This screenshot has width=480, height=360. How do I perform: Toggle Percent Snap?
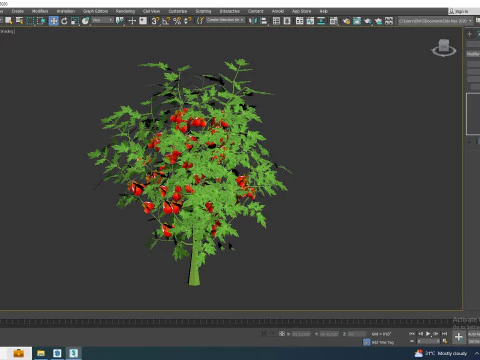click(177, 21)
